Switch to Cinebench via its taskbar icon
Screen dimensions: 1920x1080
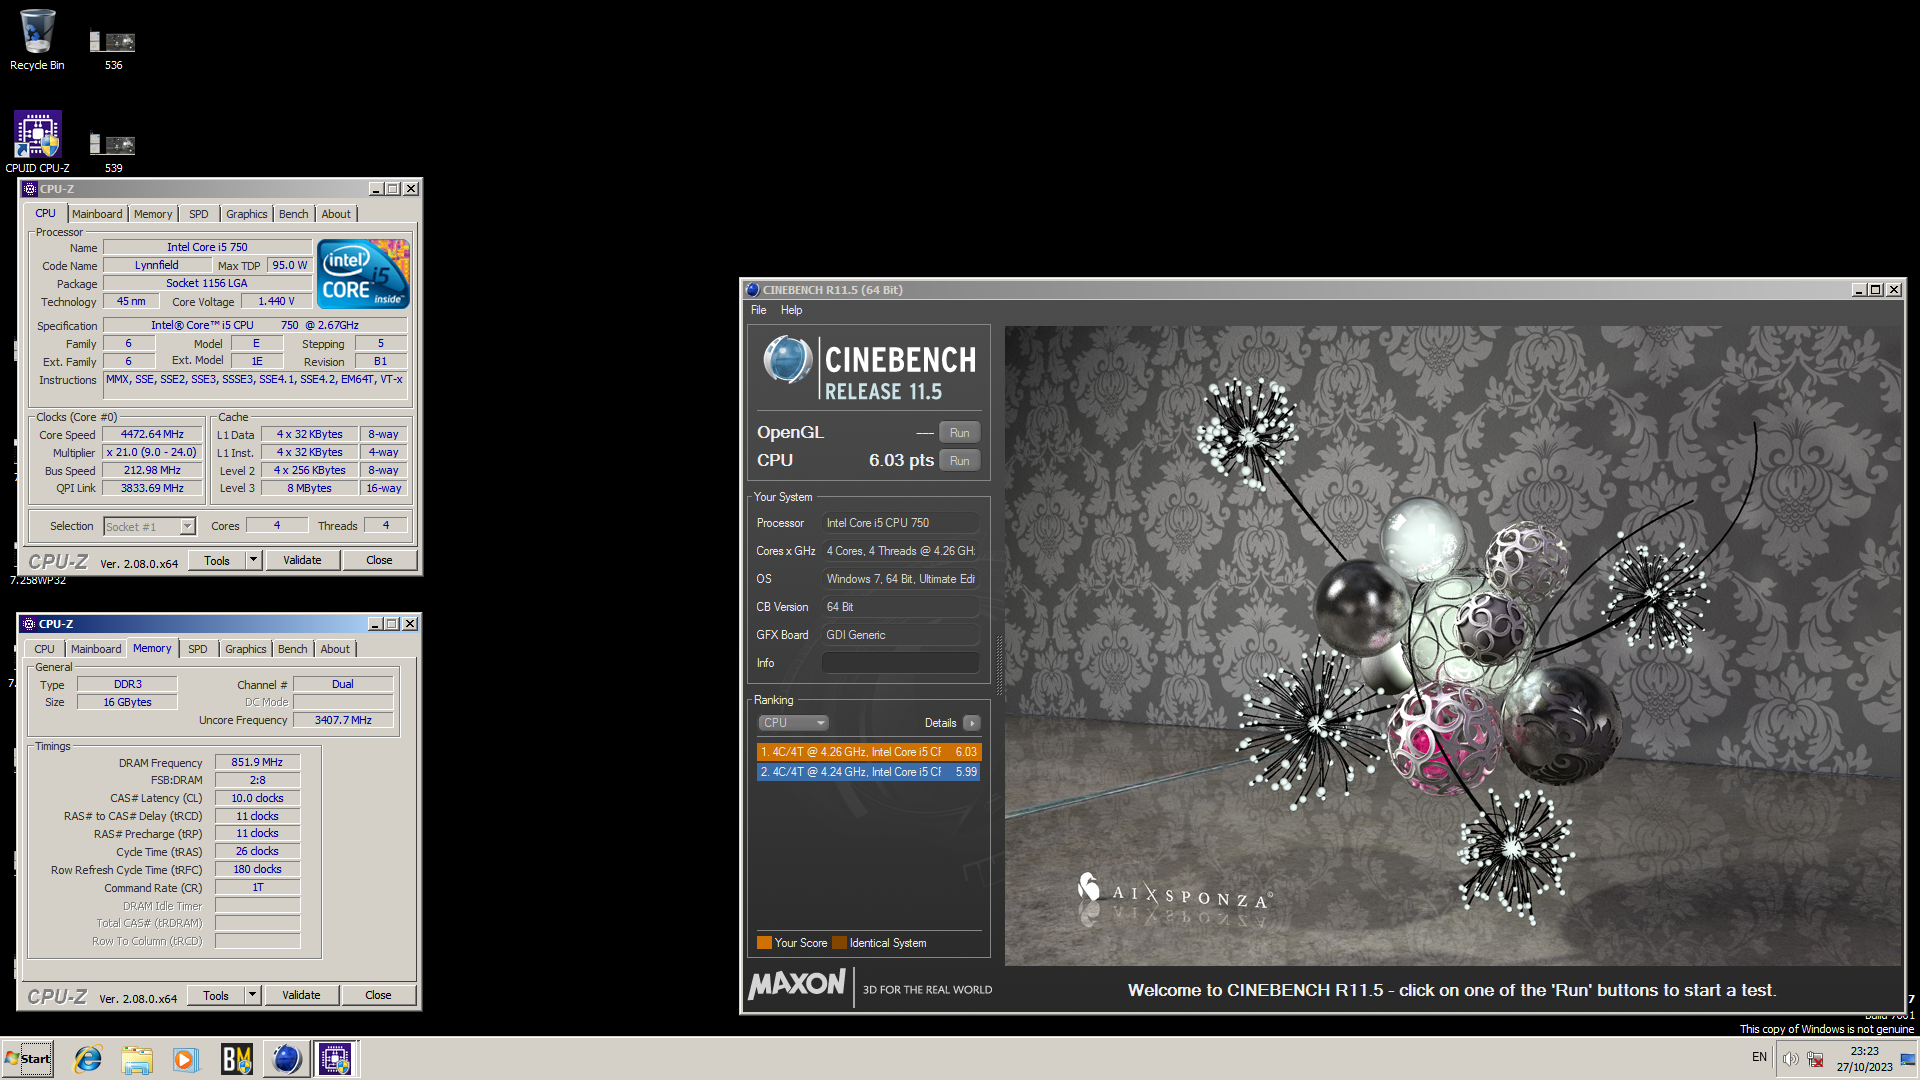pos(286,1058)
